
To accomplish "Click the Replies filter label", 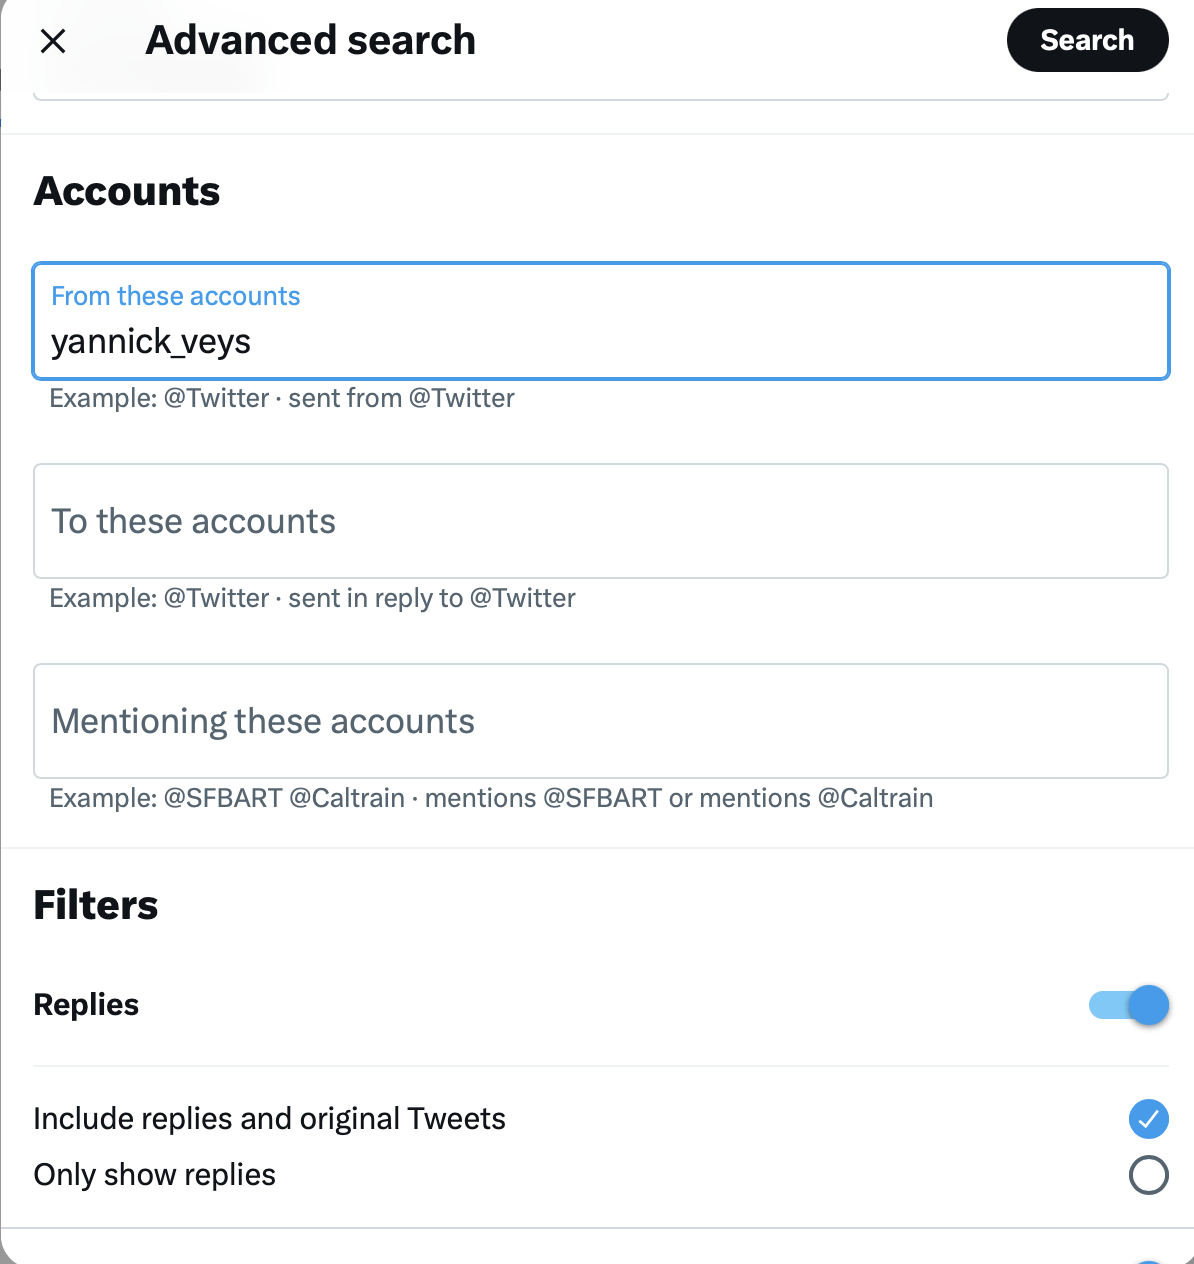I will (x=86, y=1005).
